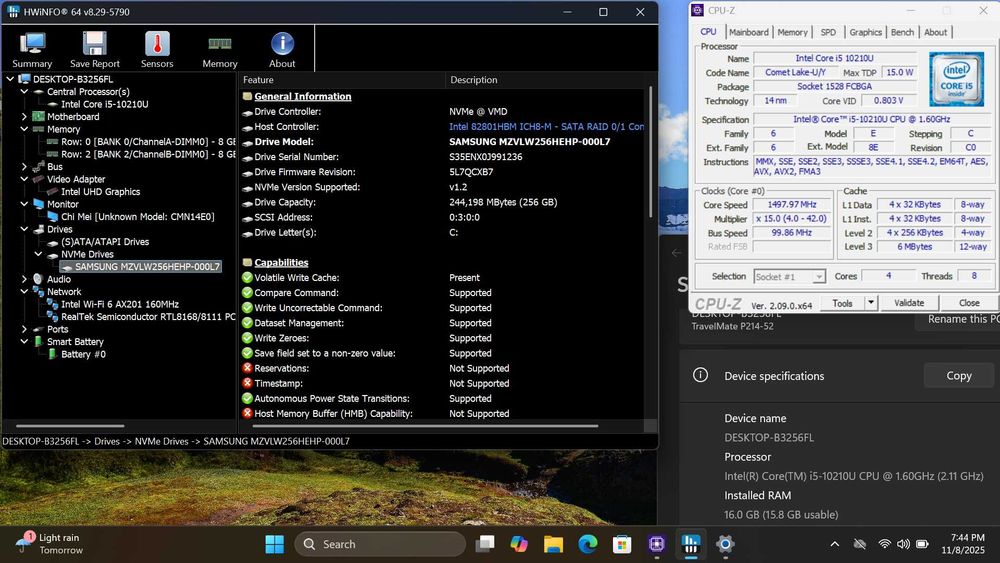Switch to HWiNFO taskbar icon
Screen dimensions: 1000x563
tap(691, 544)
